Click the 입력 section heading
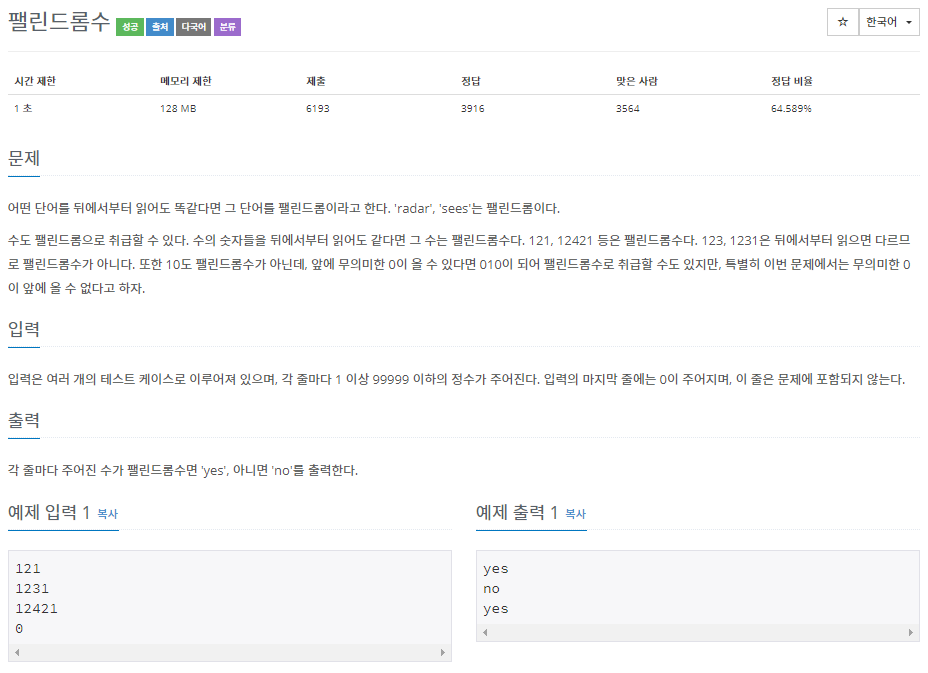Viewport: 928px width, 673px height. pyautogui.click(x=24, y=329)
